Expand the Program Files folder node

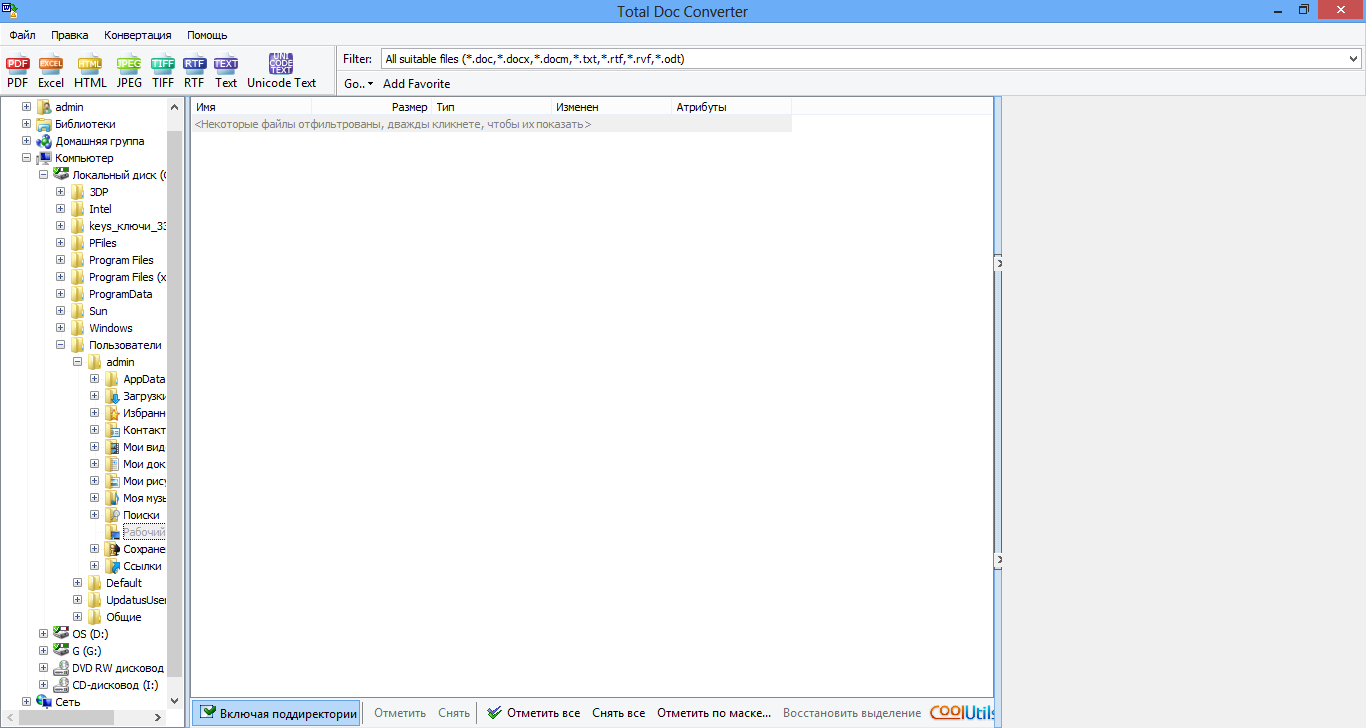pos(61,260)
